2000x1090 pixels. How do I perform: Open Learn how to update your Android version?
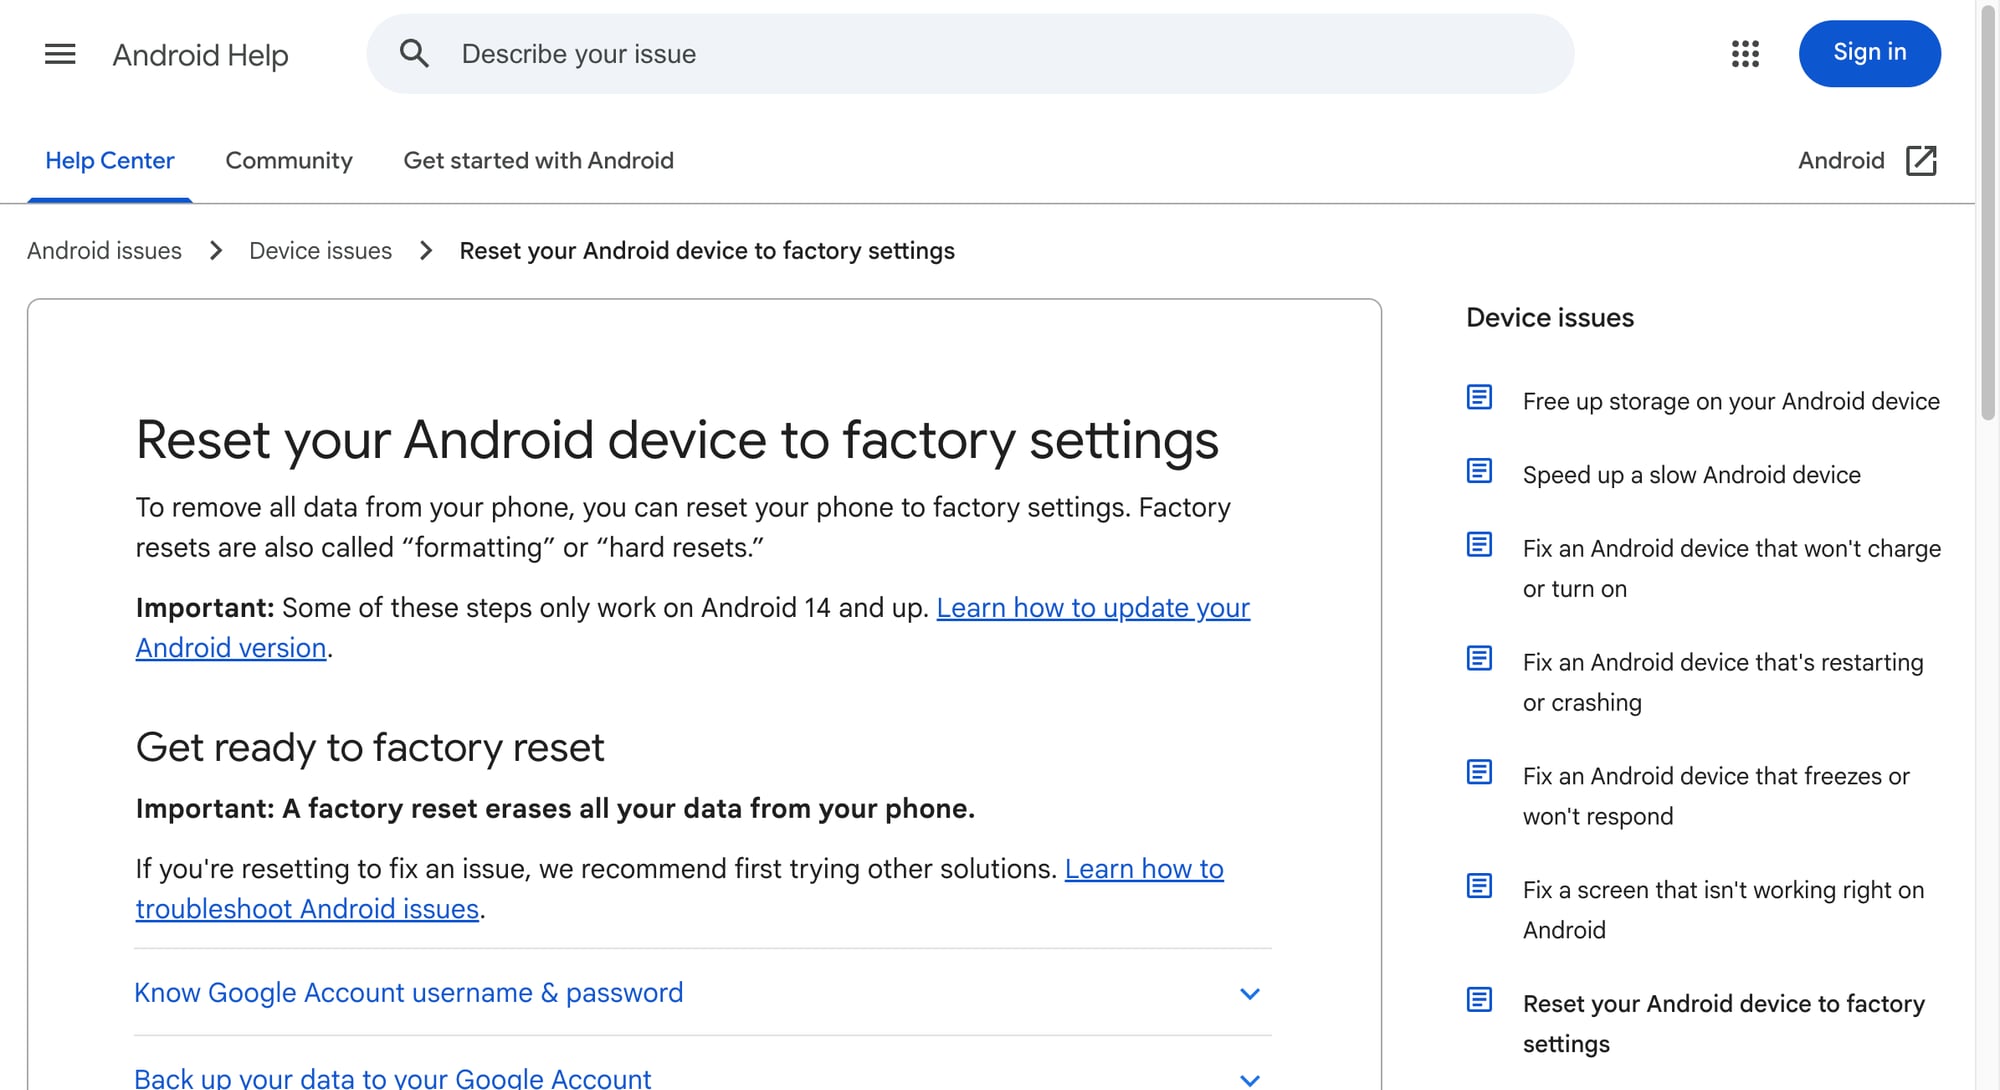pyautogui.click(x=1093, y=608)
